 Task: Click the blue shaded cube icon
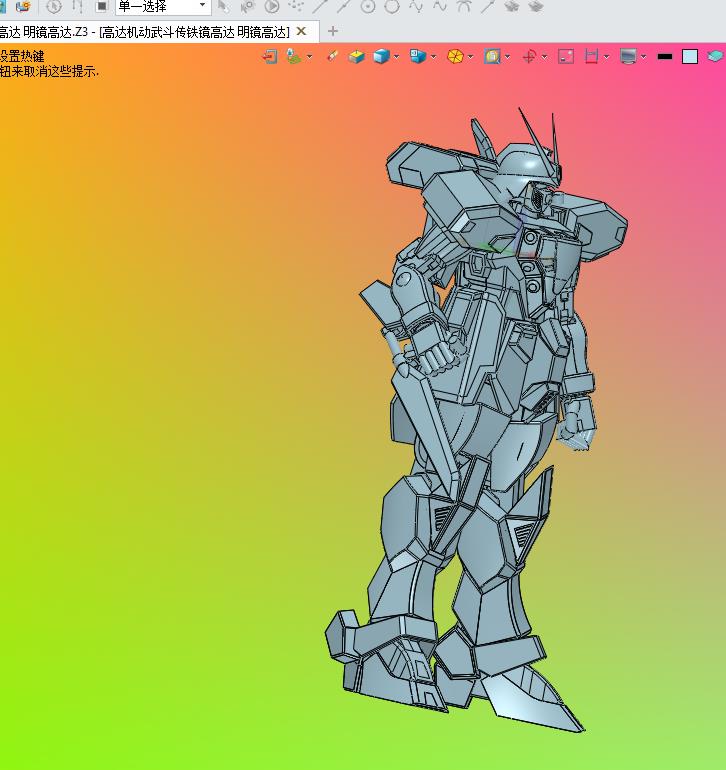click(381, 56)
